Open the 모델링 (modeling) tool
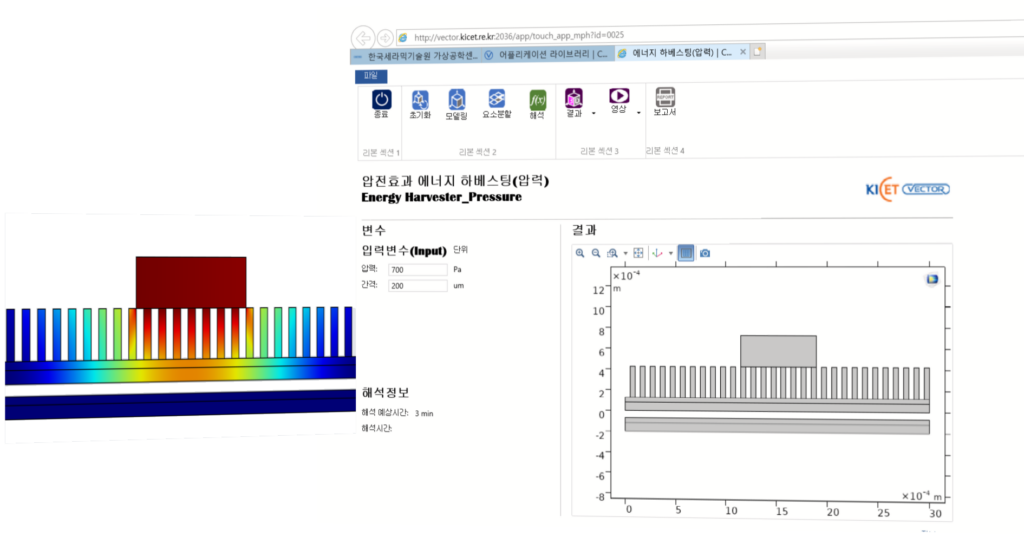 click(457, 100)
